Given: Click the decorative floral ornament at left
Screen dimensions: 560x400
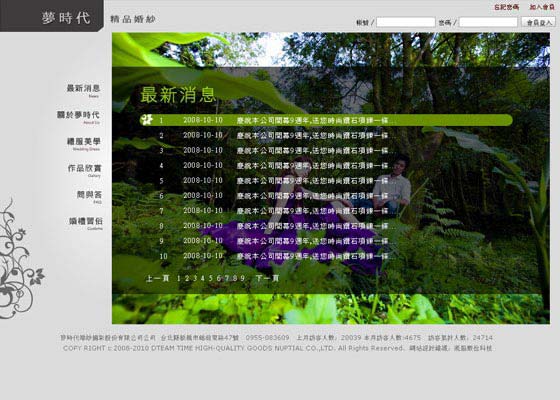Looking at the screenshot, I should pyautogui.click(x=21, y=259).
